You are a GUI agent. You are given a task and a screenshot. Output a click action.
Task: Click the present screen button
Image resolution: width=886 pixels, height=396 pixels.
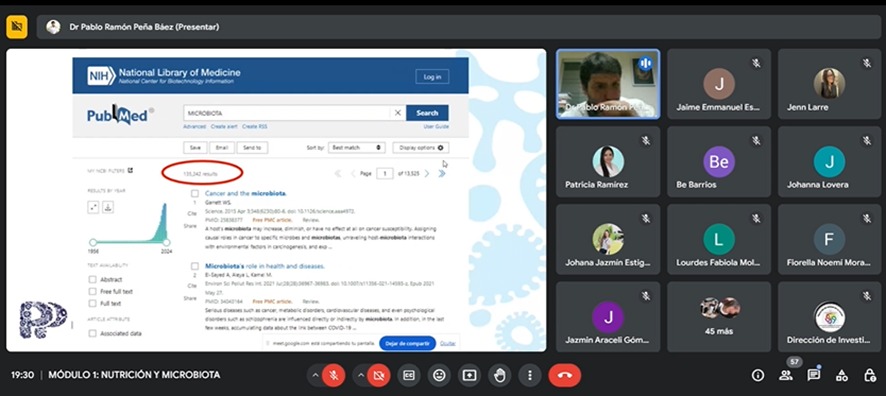click(x=469, y=375)
